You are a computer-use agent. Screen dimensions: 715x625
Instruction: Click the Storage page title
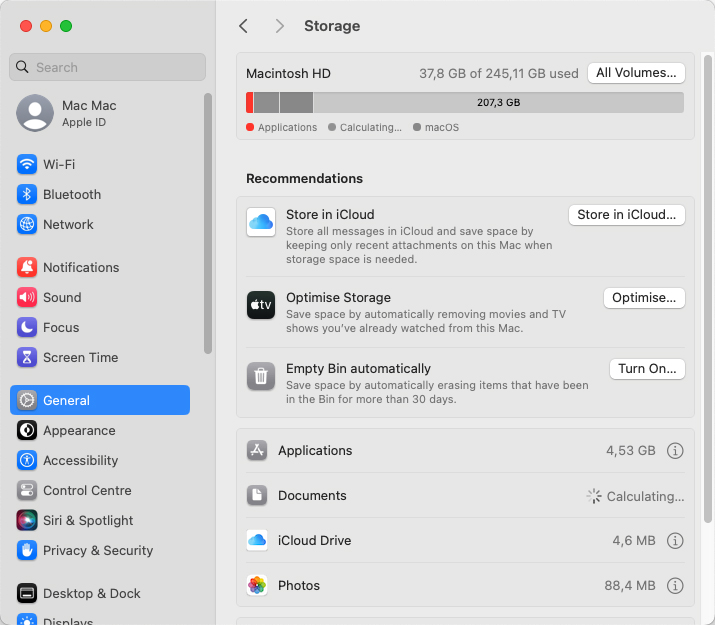coord(332,26)
